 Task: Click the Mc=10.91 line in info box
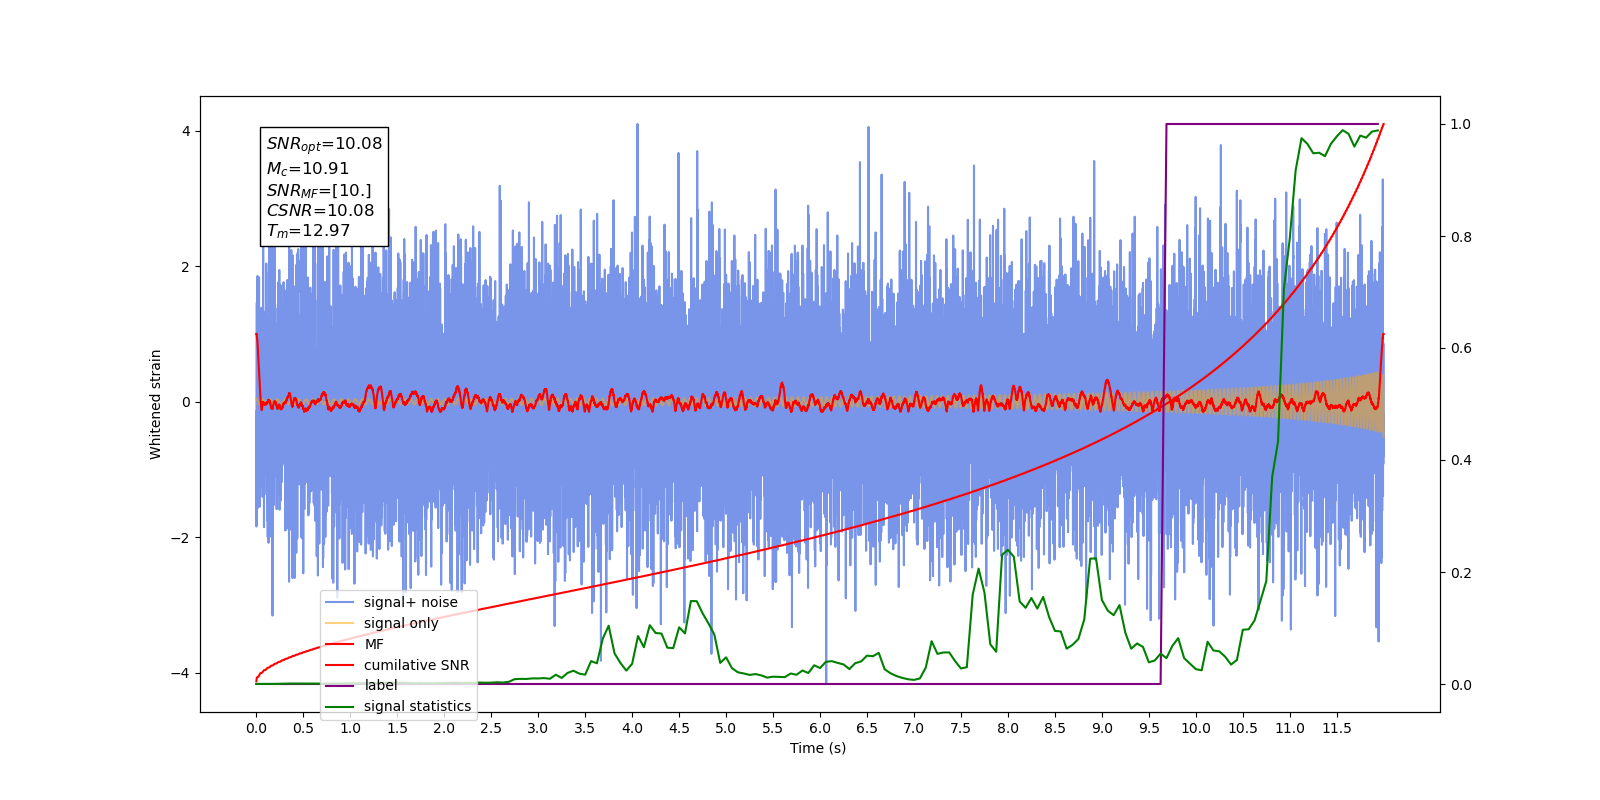[308, 169]
